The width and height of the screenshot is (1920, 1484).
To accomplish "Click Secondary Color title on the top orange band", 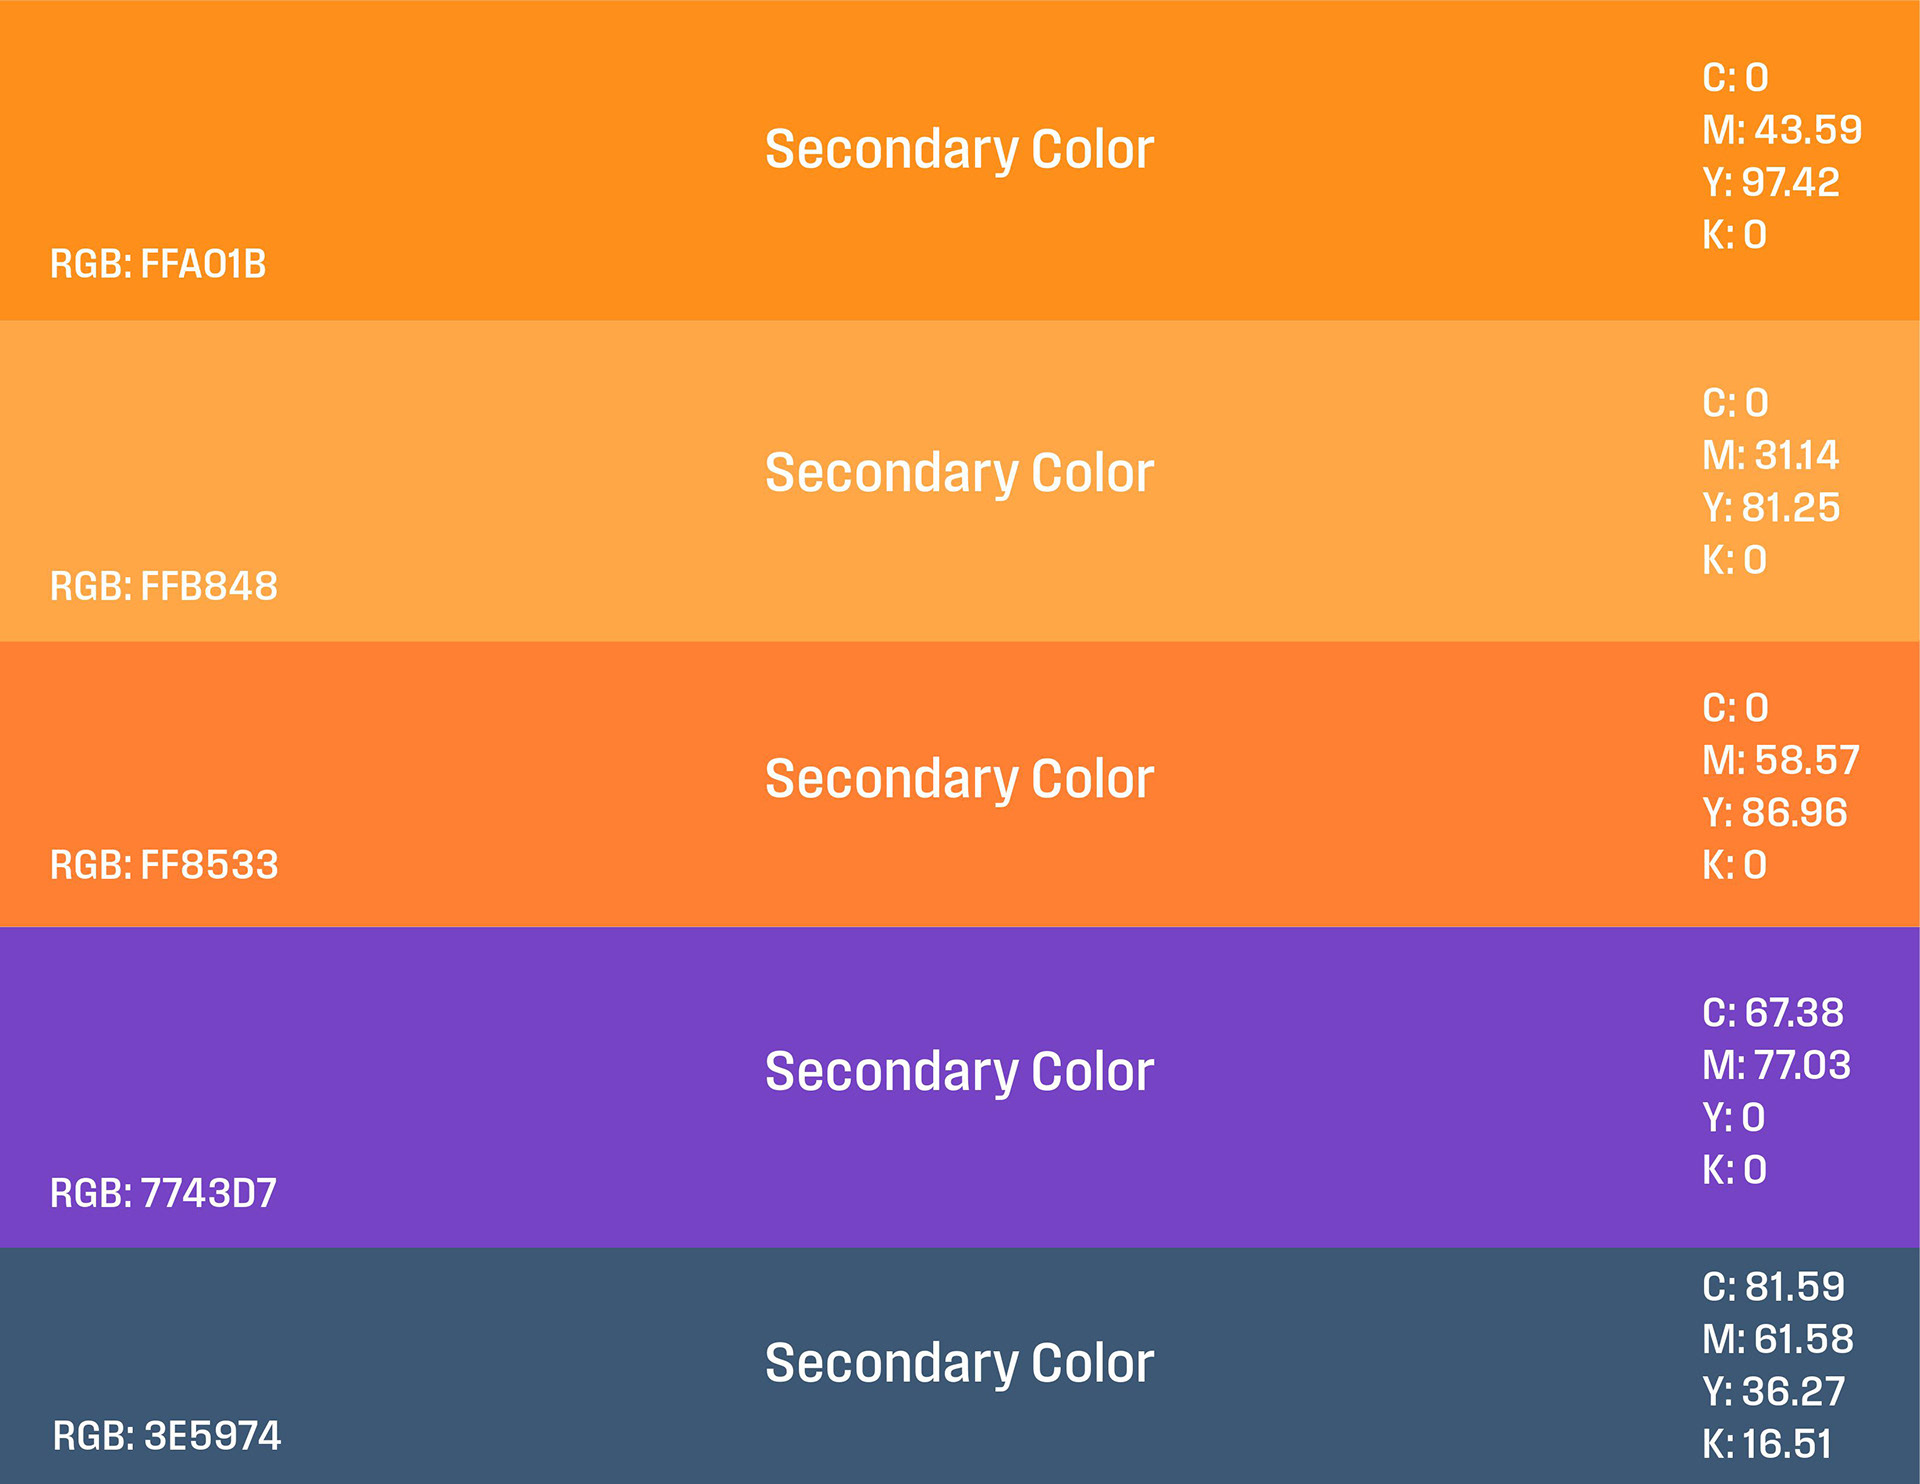I will pyautogui.click(x=959, y=150).
